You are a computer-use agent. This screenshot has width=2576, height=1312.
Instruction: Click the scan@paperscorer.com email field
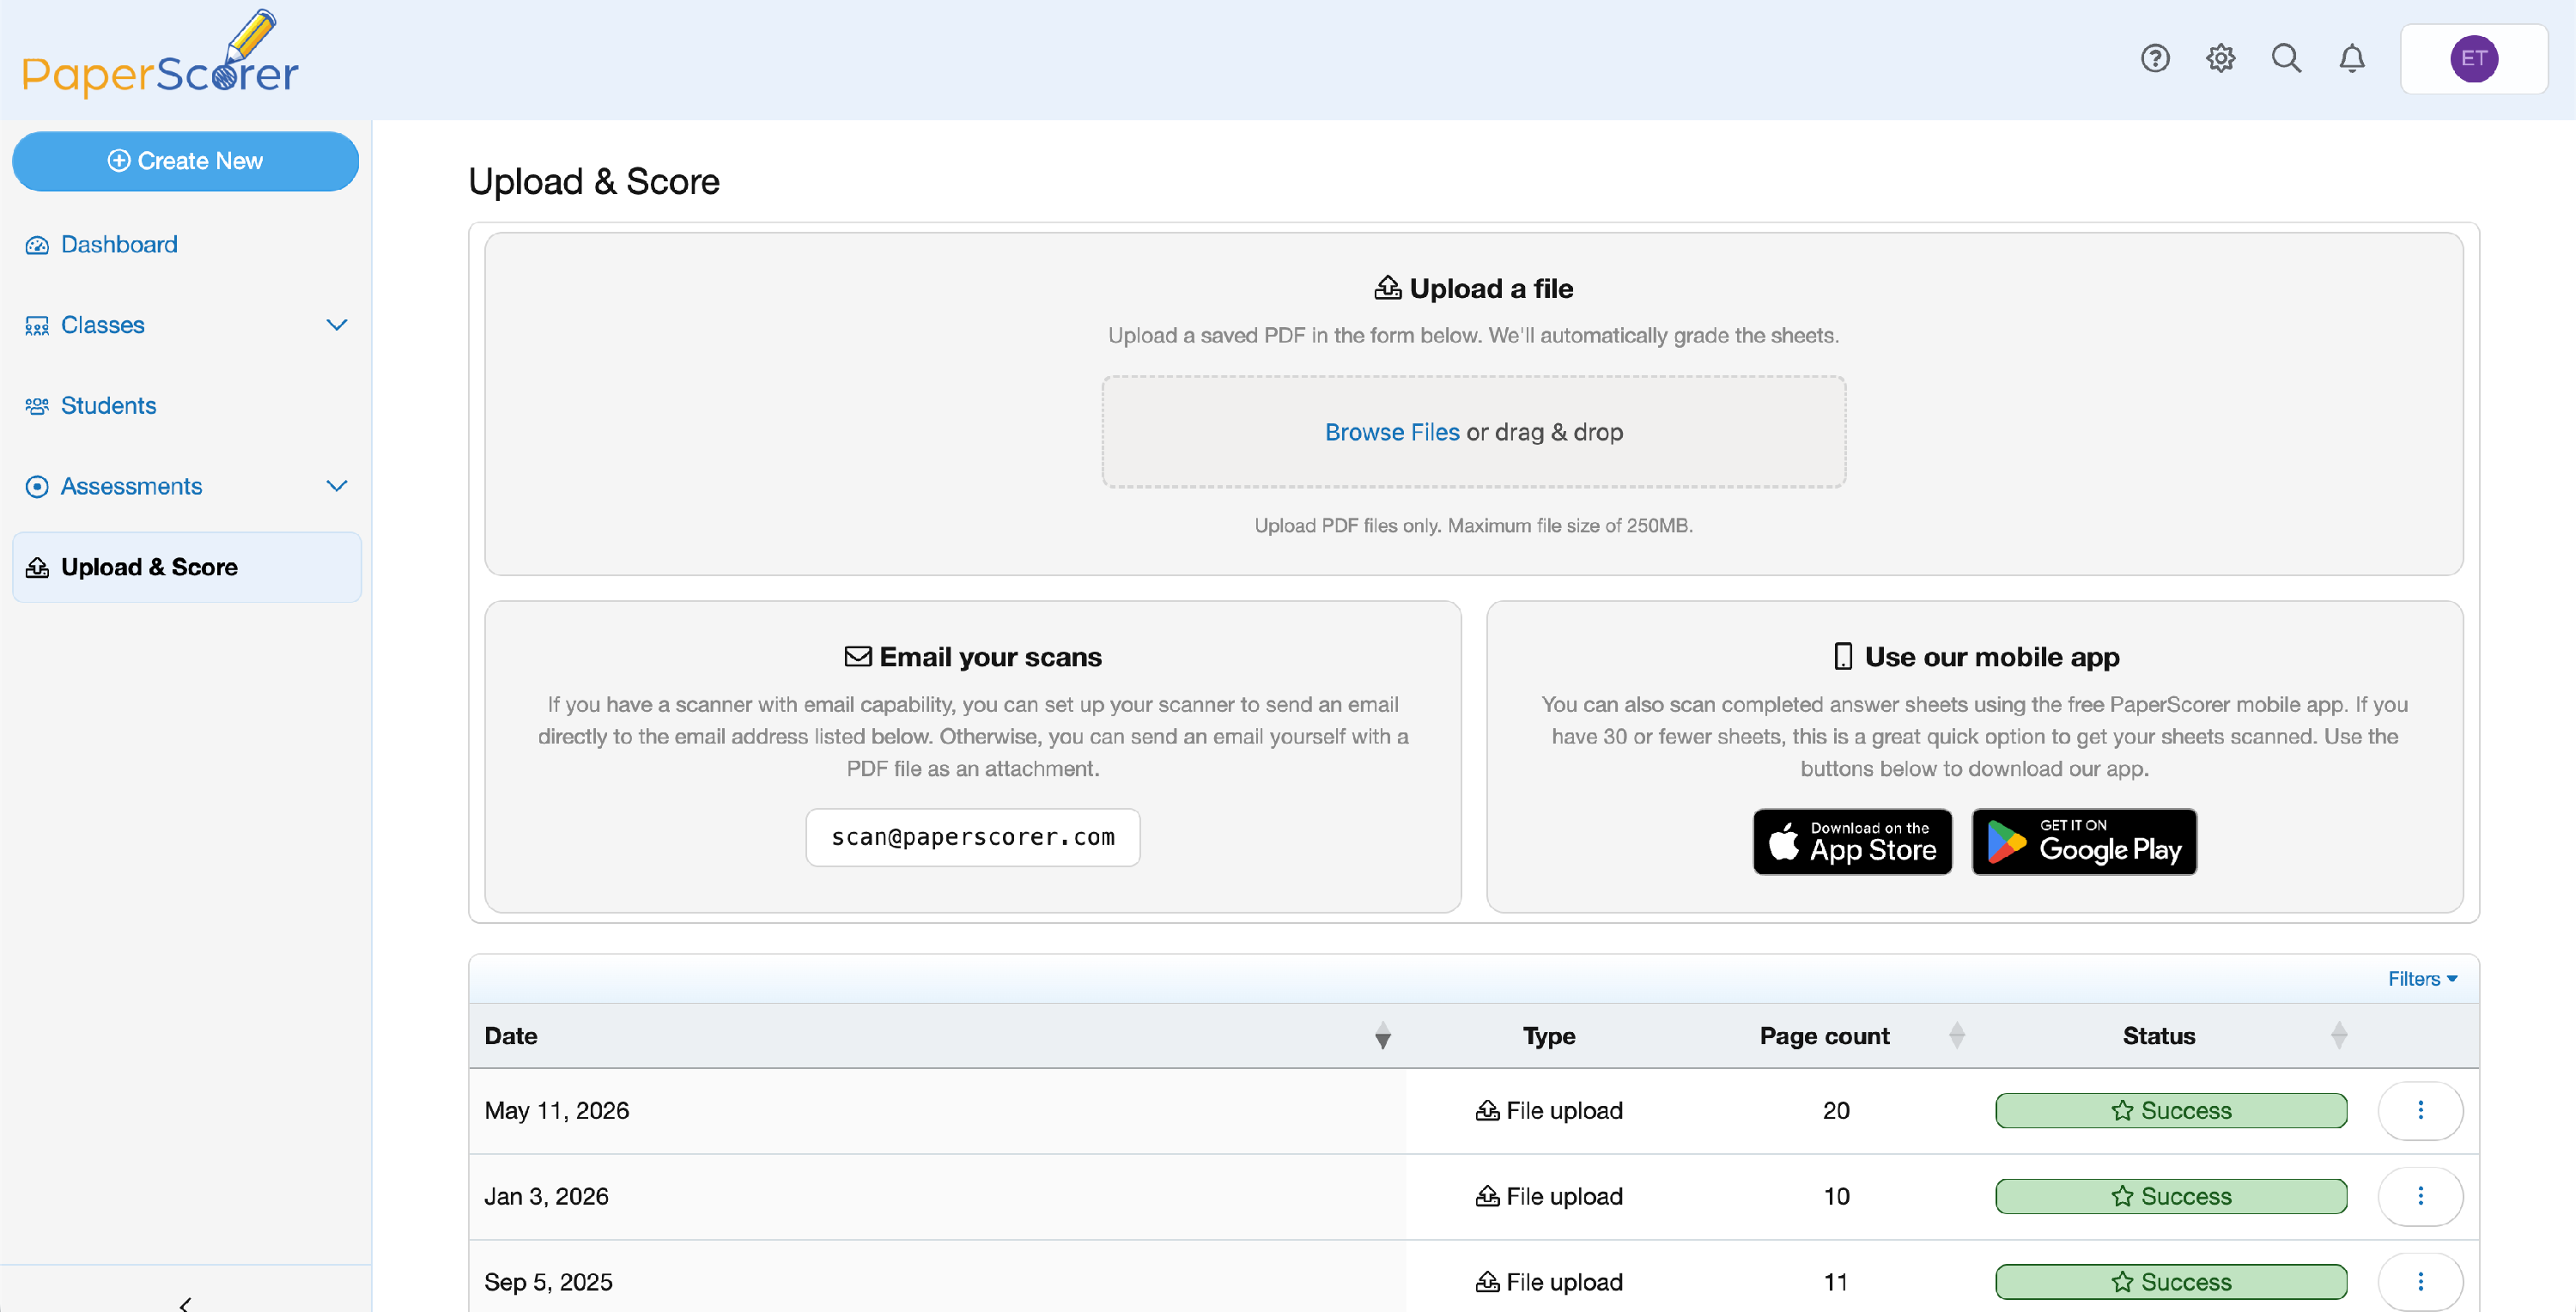pos(973,838)
